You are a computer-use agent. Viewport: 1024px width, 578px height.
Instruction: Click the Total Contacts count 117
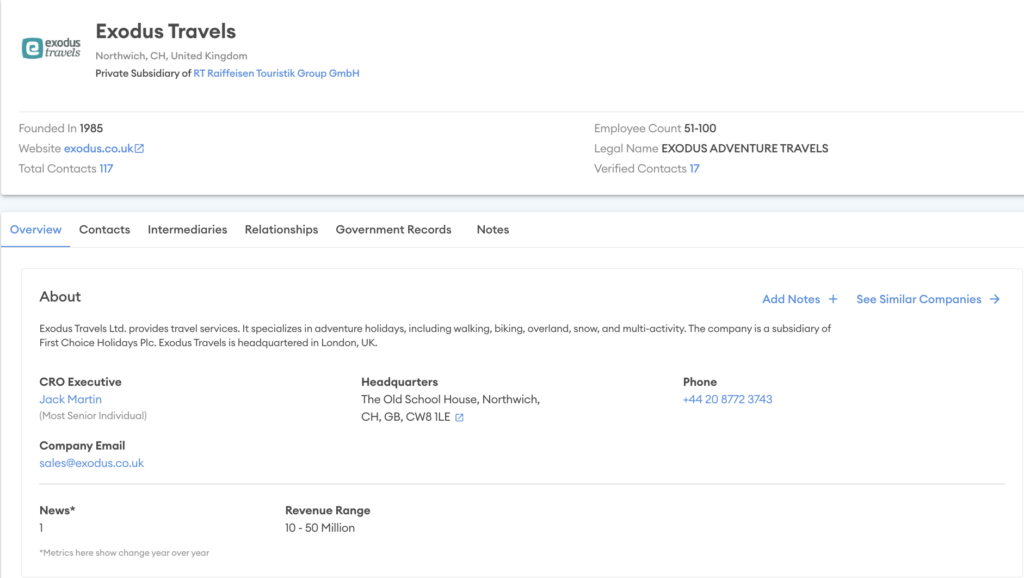pyautogui.click(x=106, y=169)
